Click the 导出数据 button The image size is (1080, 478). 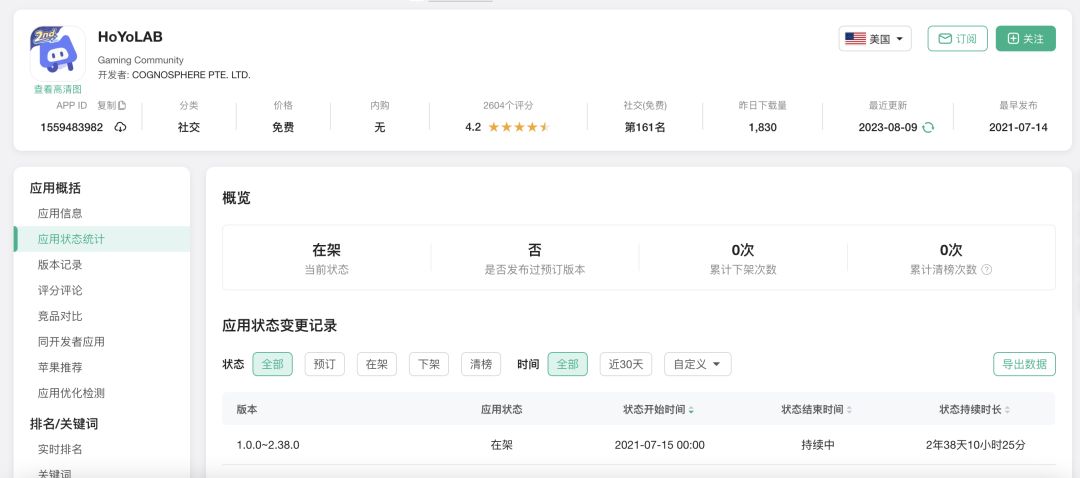tap(1024, 364)
